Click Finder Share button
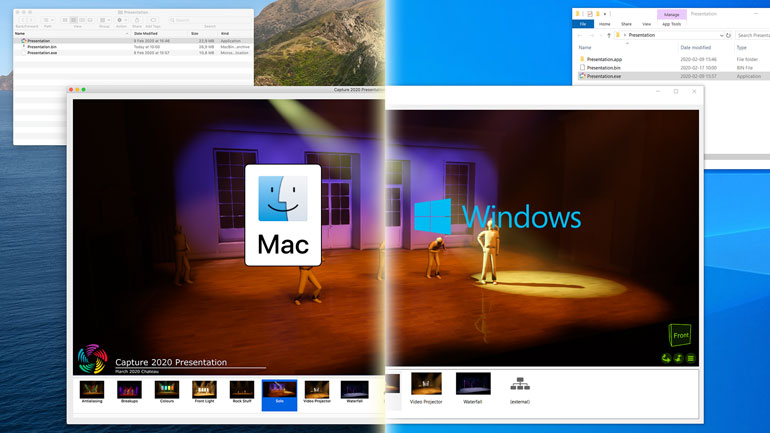This screenshot has width=770, height=433. pyautogui.click(x=137, y=20)
